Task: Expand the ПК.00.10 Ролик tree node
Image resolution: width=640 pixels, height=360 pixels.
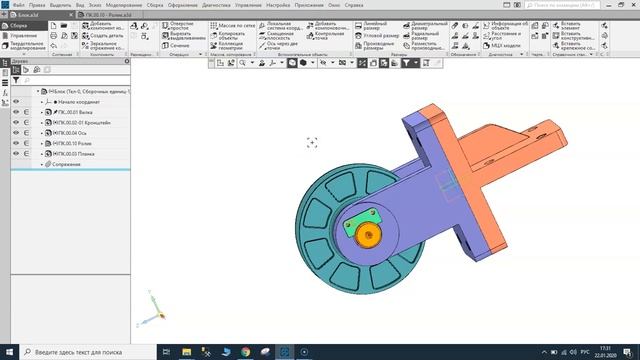Action: click(42, 143)
